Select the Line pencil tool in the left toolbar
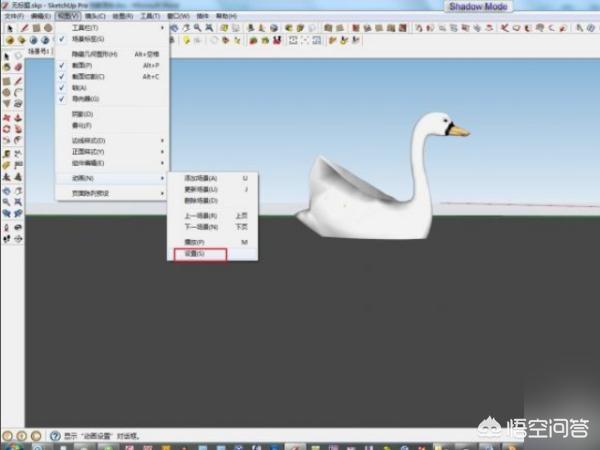 click(x=18, y=81)
